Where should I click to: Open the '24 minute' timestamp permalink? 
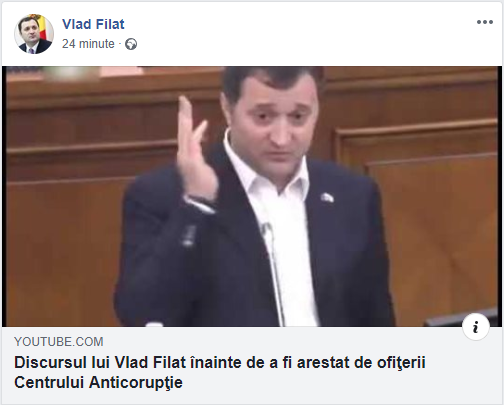click(88, 44)
